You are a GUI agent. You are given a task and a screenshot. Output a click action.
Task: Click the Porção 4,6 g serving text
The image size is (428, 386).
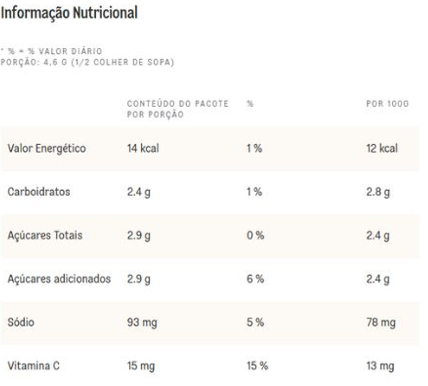pyautogui.click(x=87, y=62)
